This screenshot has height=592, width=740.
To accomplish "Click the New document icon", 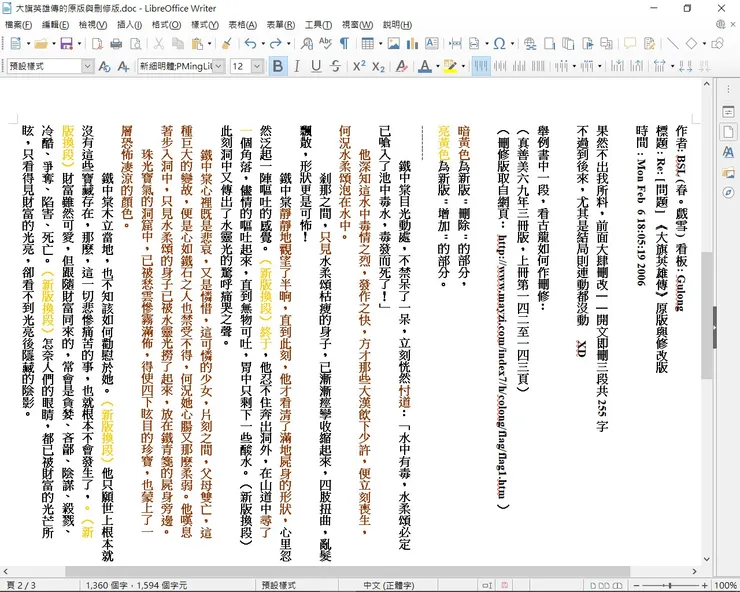I will coord(15,44).
